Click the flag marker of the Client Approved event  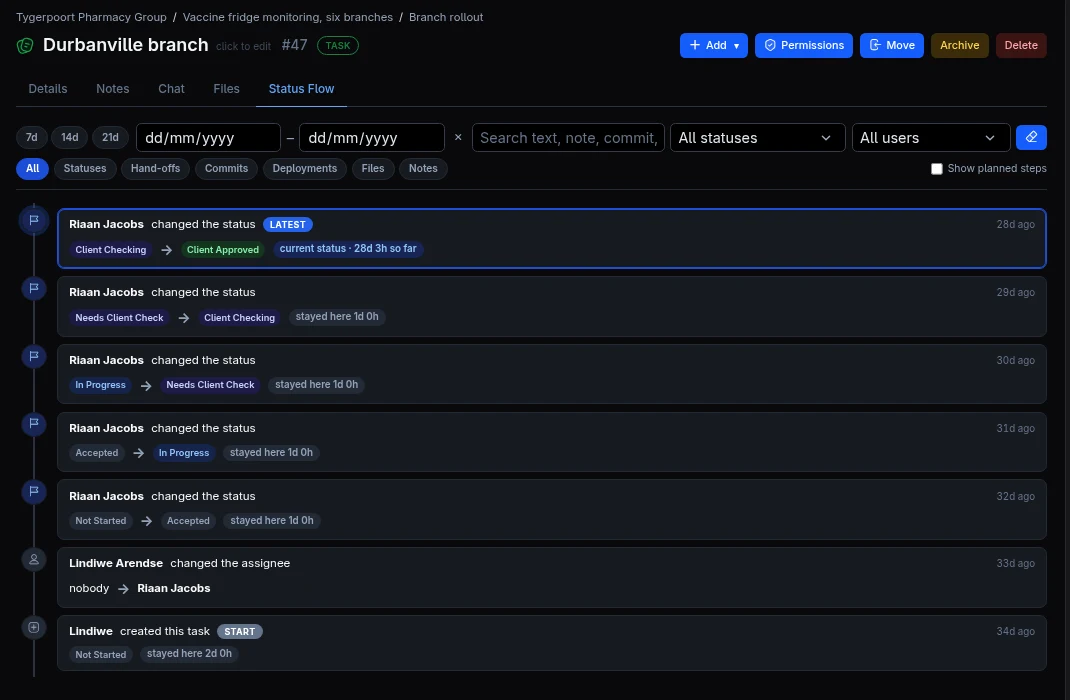[x=33, y=220]
